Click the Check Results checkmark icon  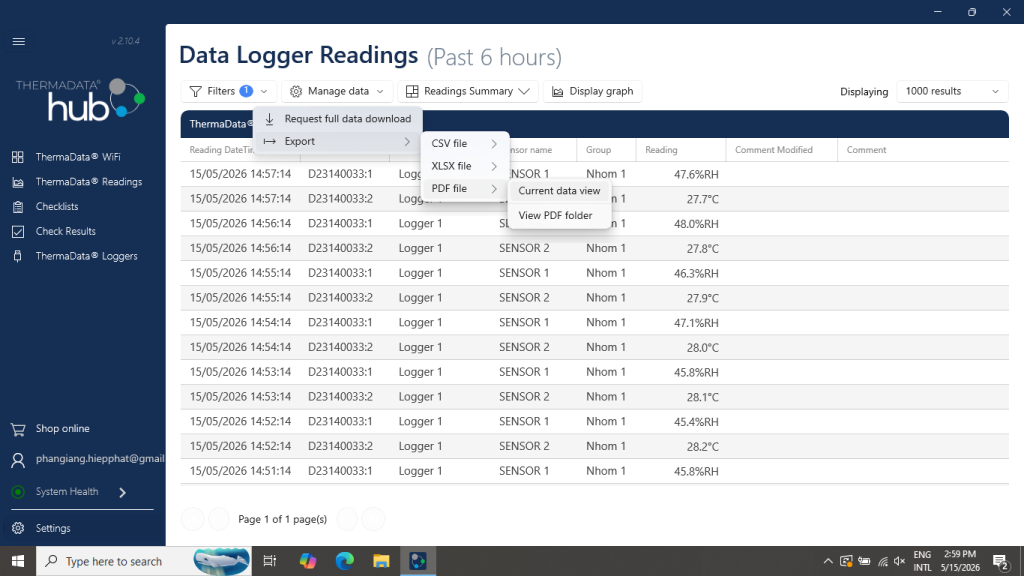(18, 231)
